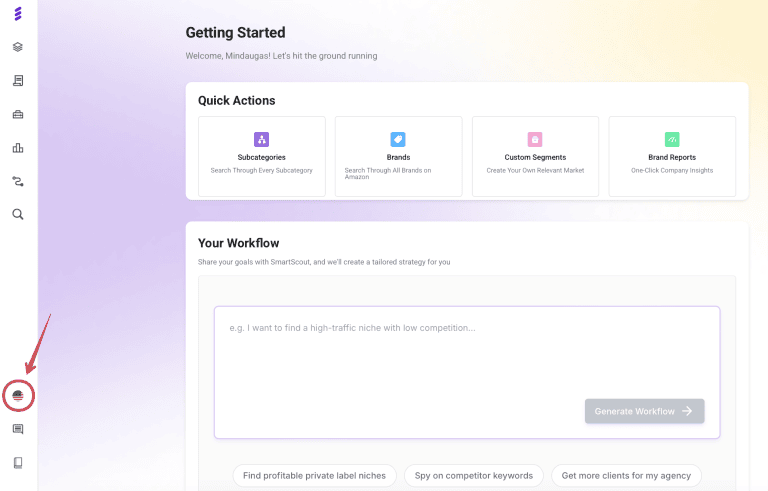This screenshot has height=491, width=768.
Task: Open the bar chart sidebar icon
Action: point(18,148)
